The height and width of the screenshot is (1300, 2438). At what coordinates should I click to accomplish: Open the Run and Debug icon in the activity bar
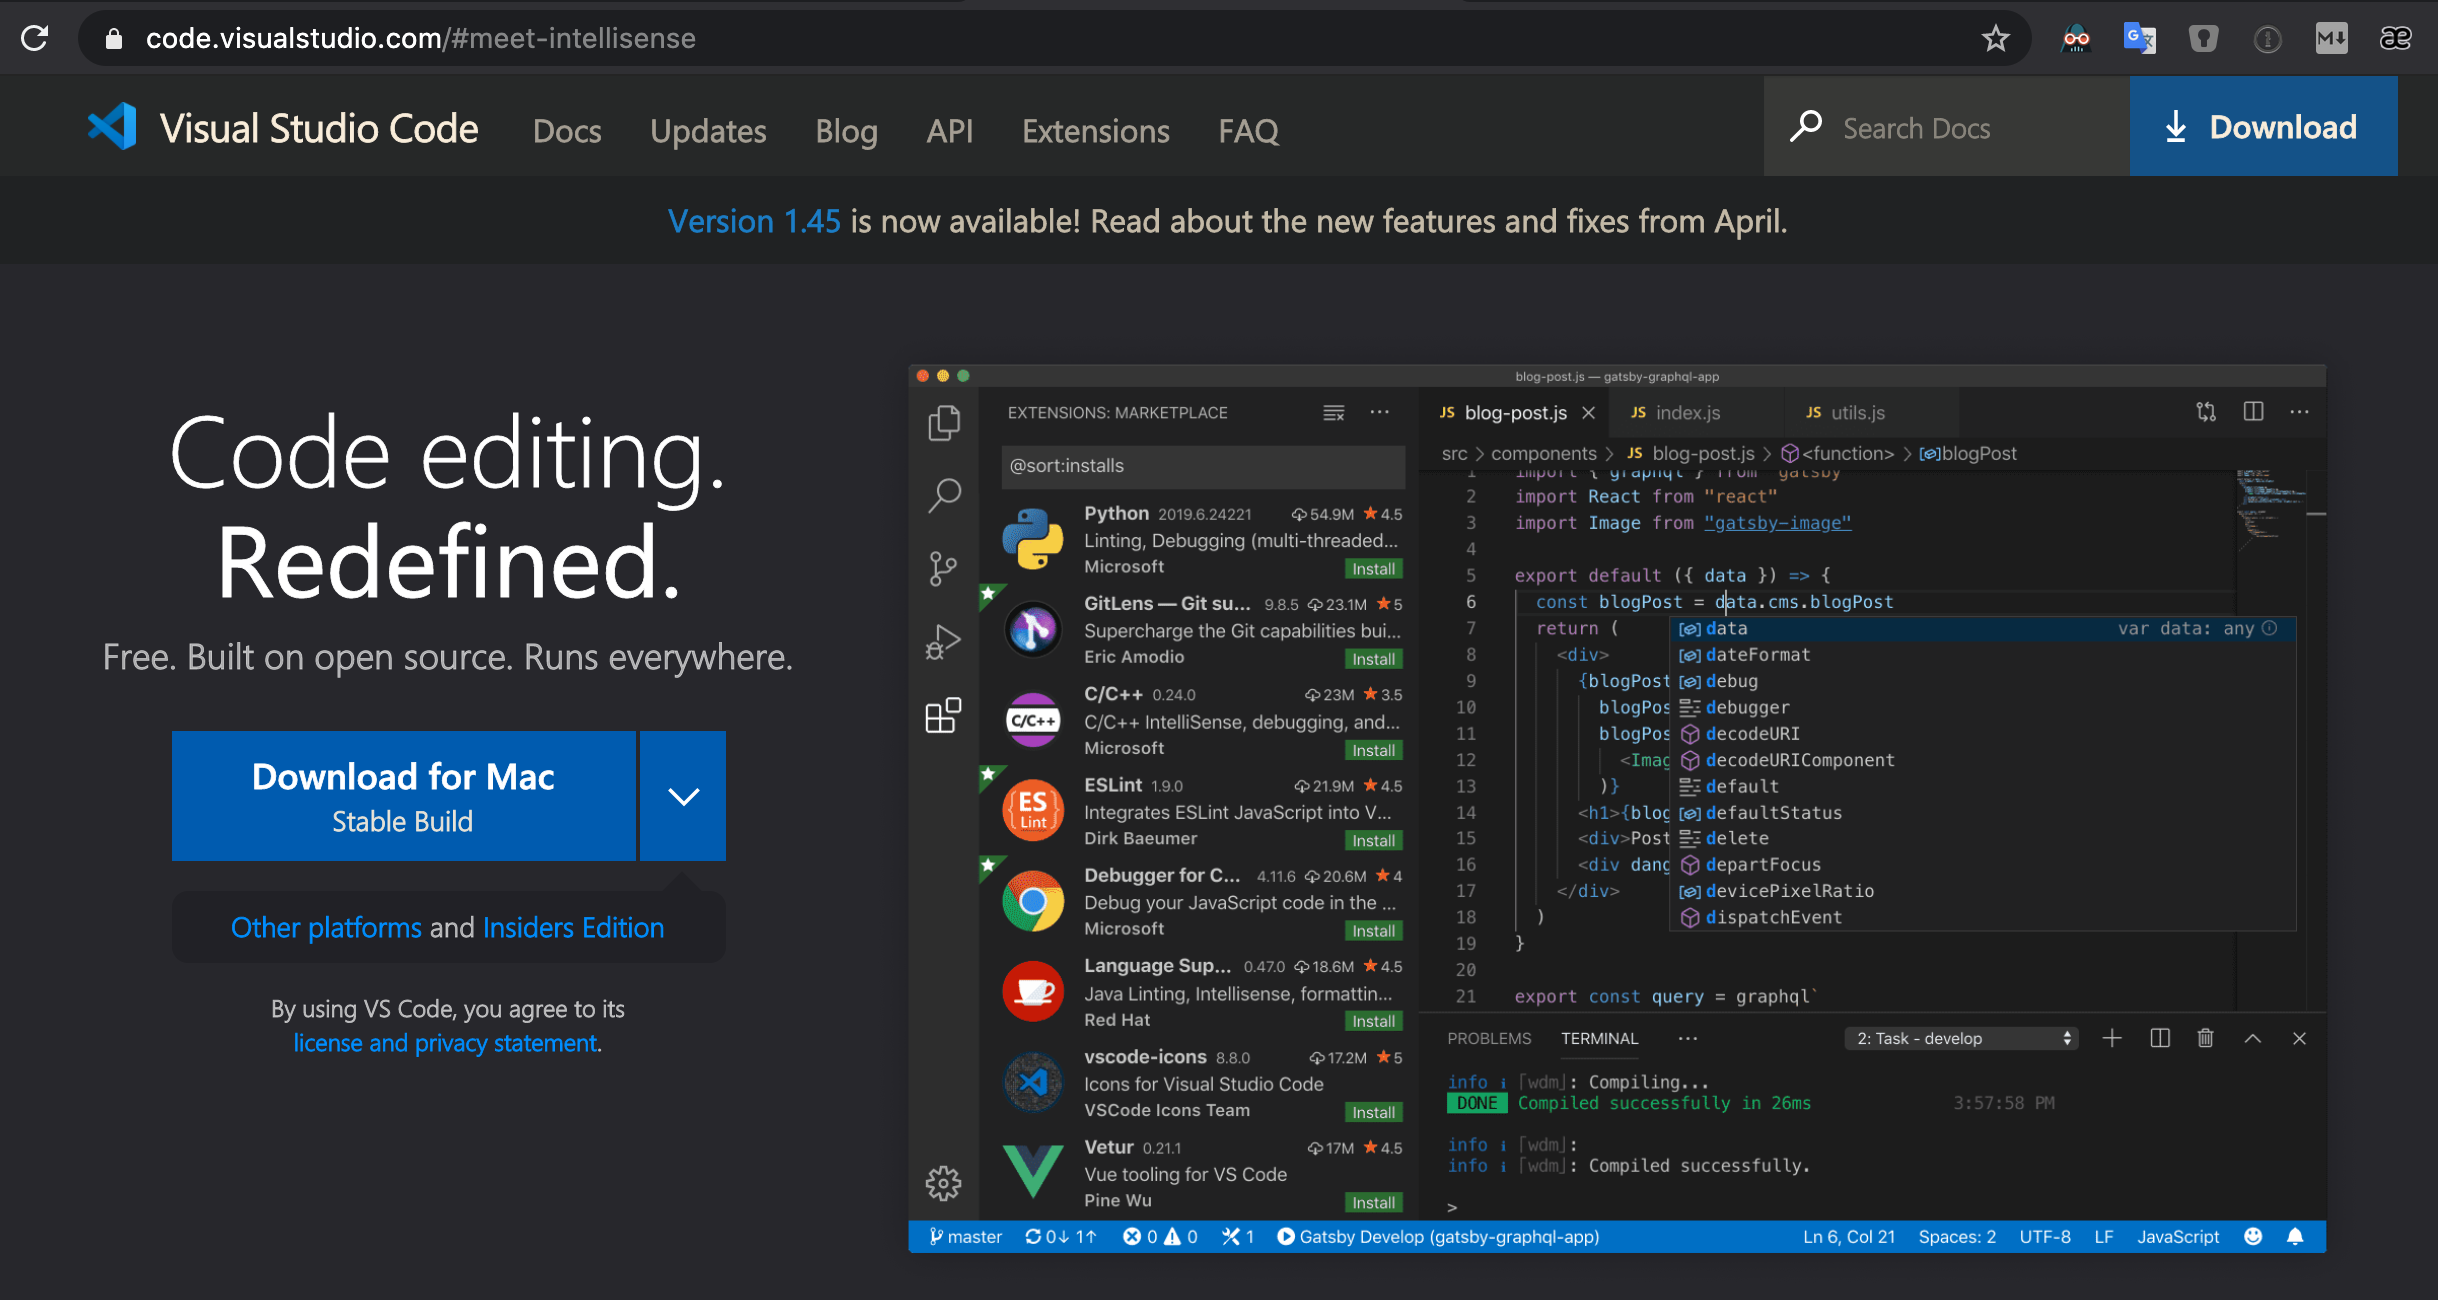click(x=943, y=642)
